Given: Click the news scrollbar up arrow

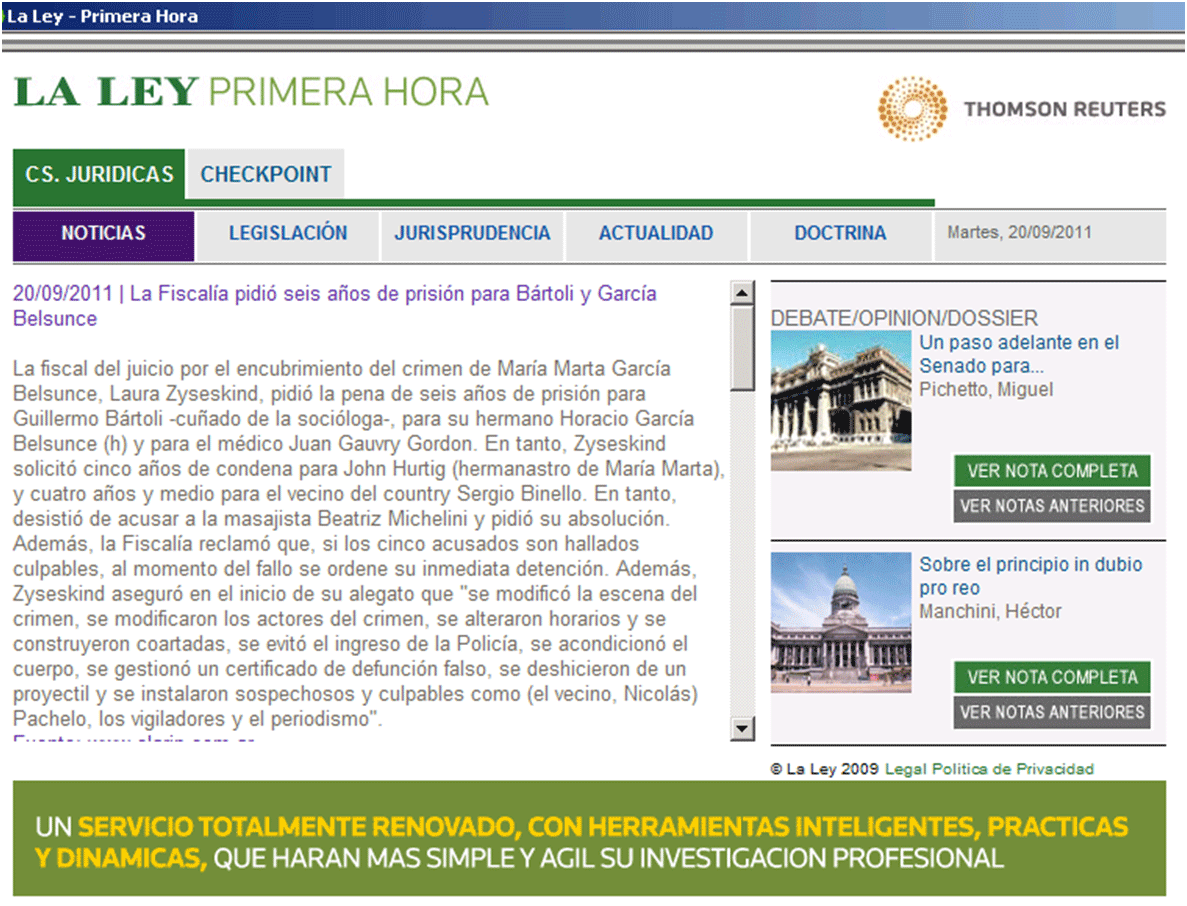Looking at the screenshot, I should 743,293.
